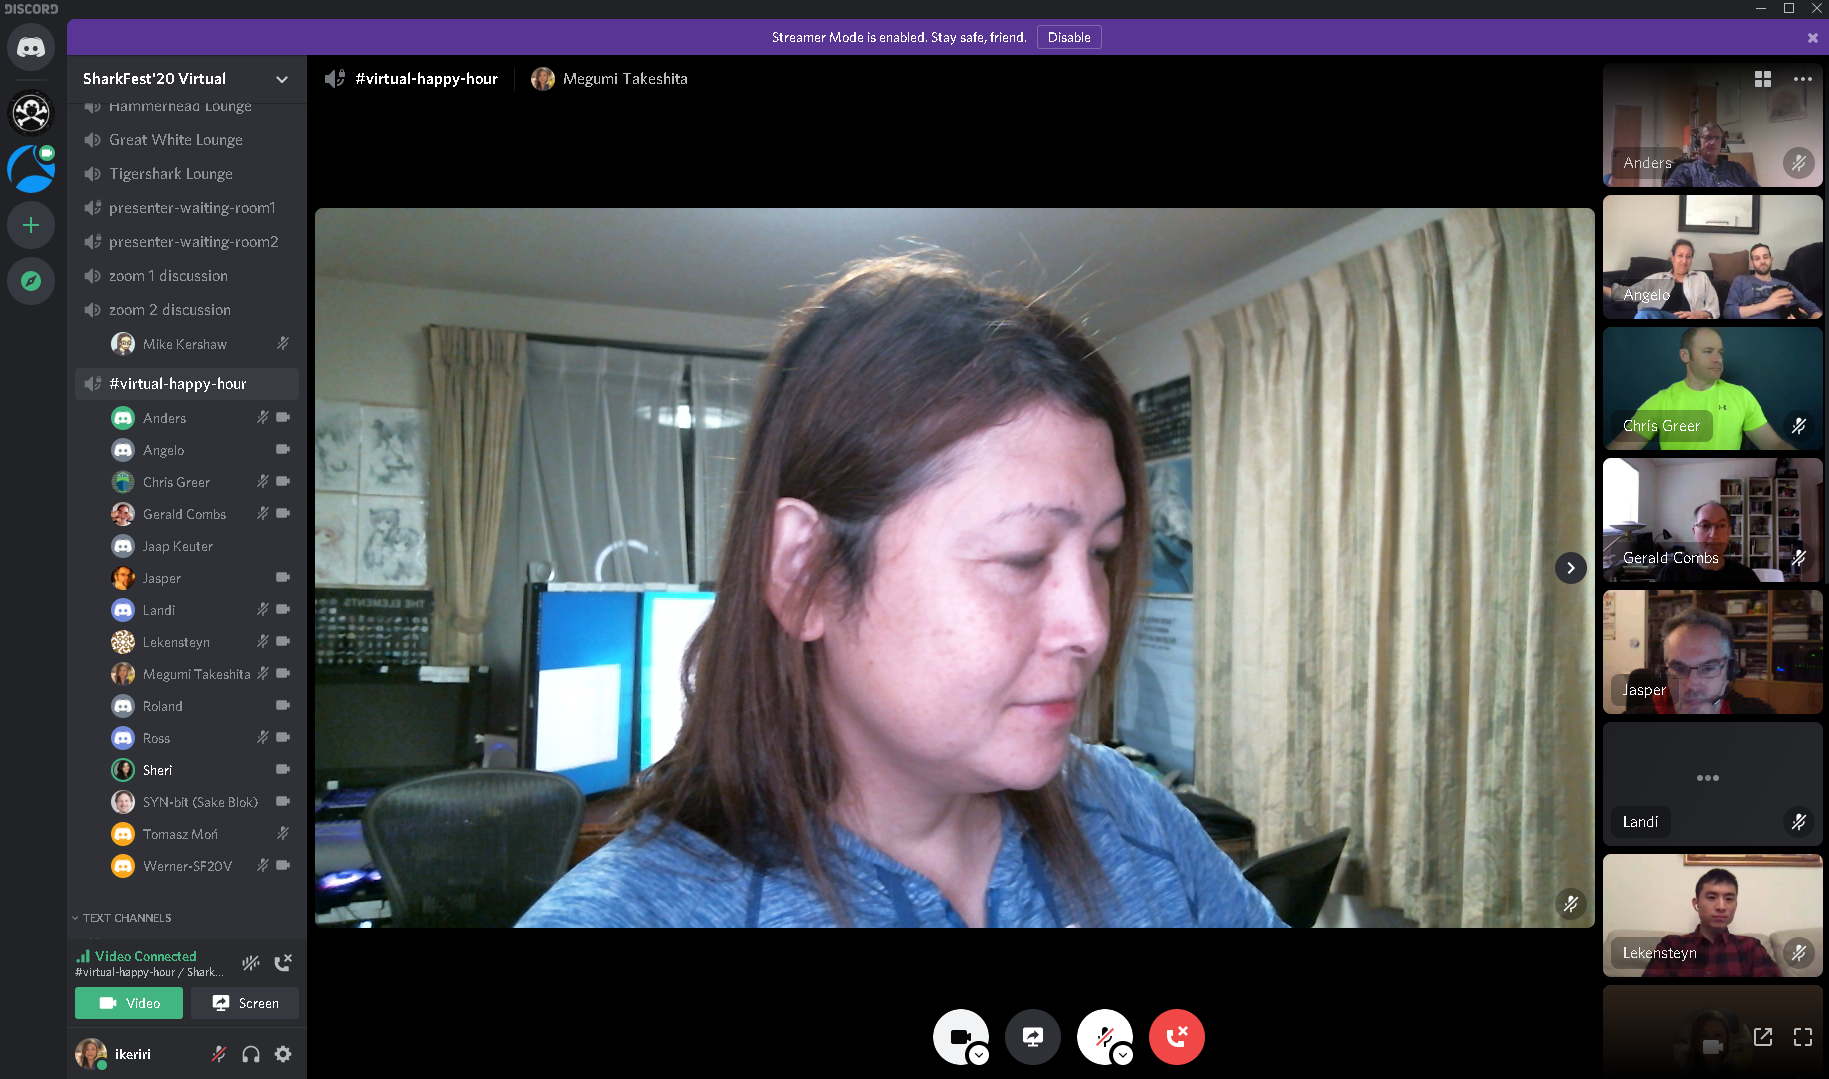Open microphone options dropdown arrow

[x=1123, y=1055]
